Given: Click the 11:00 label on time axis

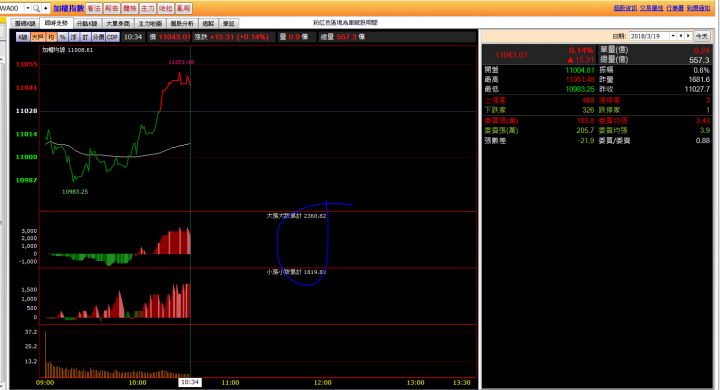Looking at the screenshot, I should pyautogui.click(x=230, y=383).
